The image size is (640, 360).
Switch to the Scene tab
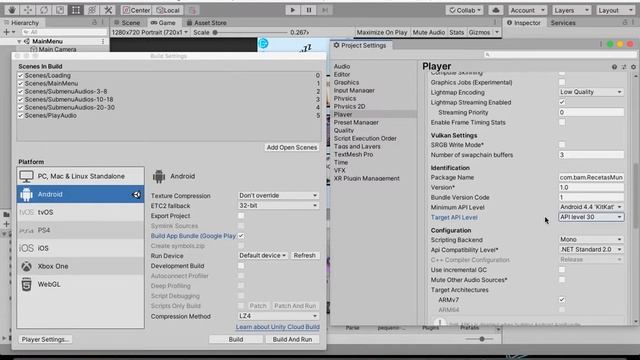[127, 22]
